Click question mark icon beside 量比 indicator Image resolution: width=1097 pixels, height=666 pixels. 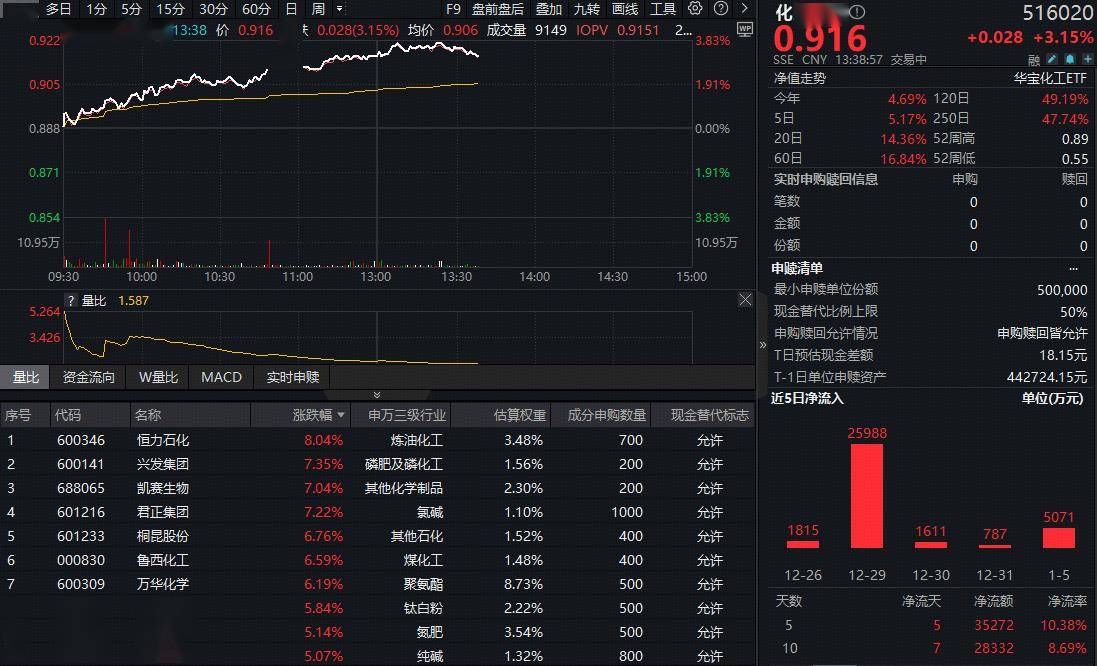(71, 301)
